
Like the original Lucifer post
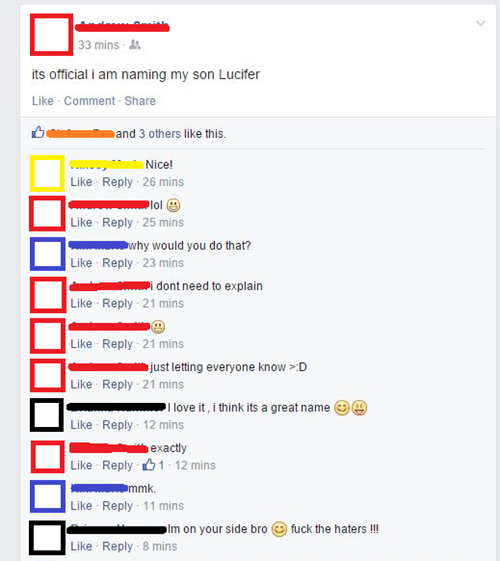pyautogui.click(x=43, y=101)
